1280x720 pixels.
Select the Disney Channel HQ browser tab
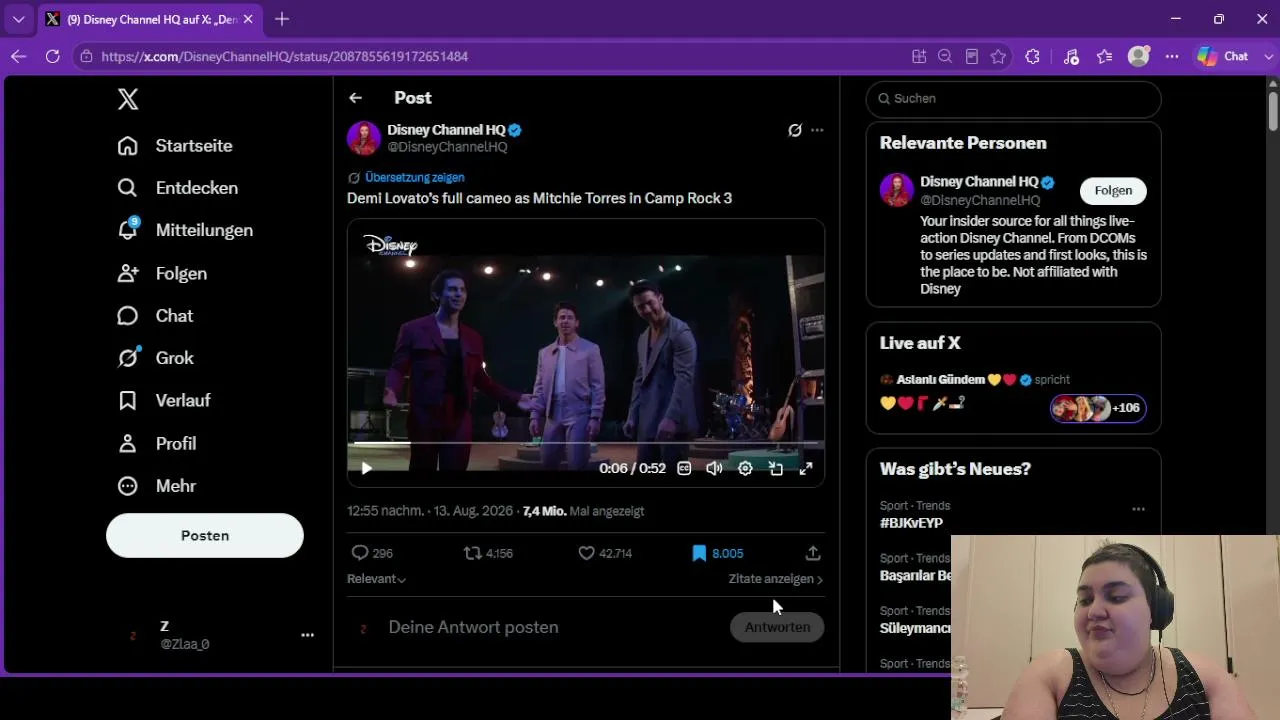[151, 19]
